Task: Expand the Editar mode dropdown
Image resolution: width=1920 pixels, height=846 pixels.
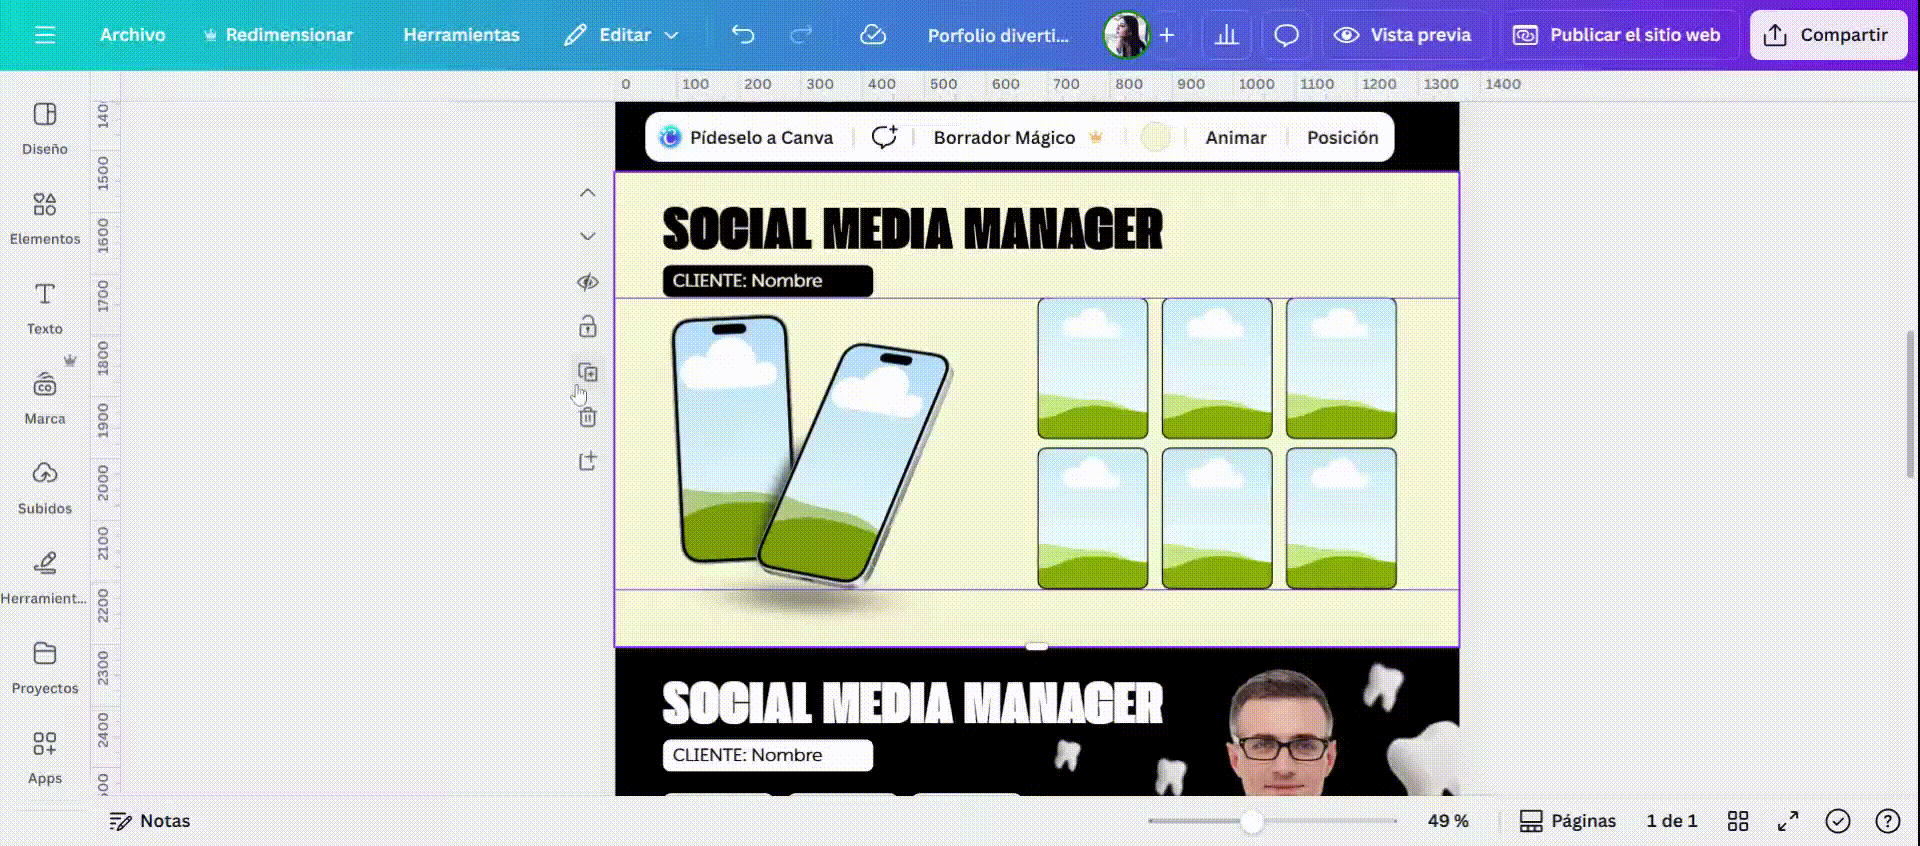Action: [621, 35]
